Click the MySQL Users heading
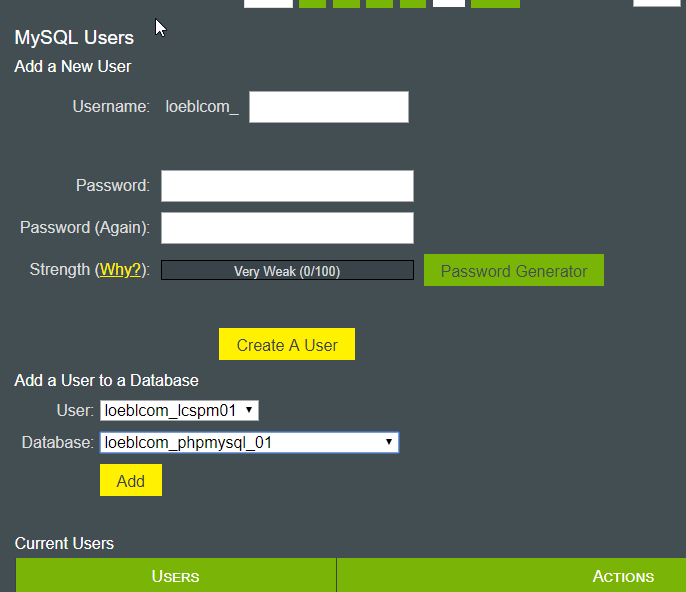686x592 pixels. pos(74,38)
